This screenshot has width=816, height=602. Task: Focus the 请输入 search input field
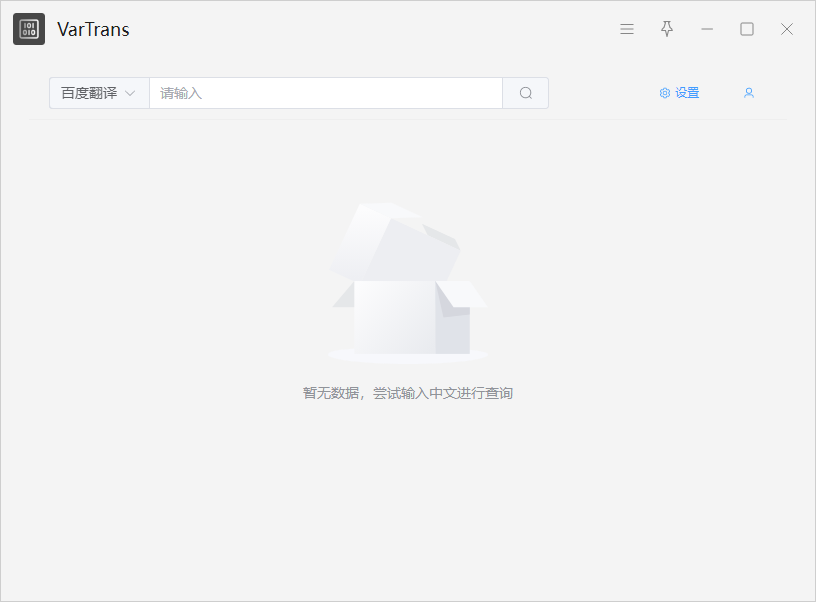coord(325,93)
